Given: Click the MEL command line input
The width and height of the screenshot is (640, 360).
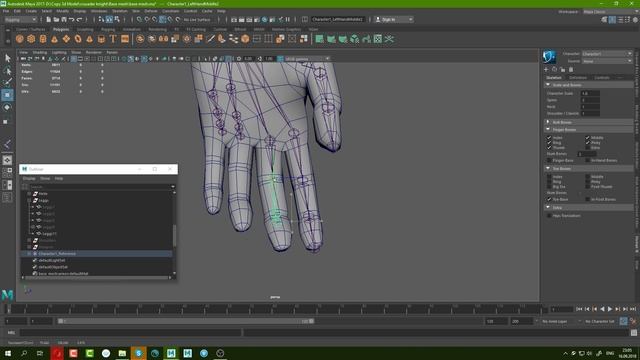Looking at the screenshot, I should pyautogui.click(x=131, y=333).
